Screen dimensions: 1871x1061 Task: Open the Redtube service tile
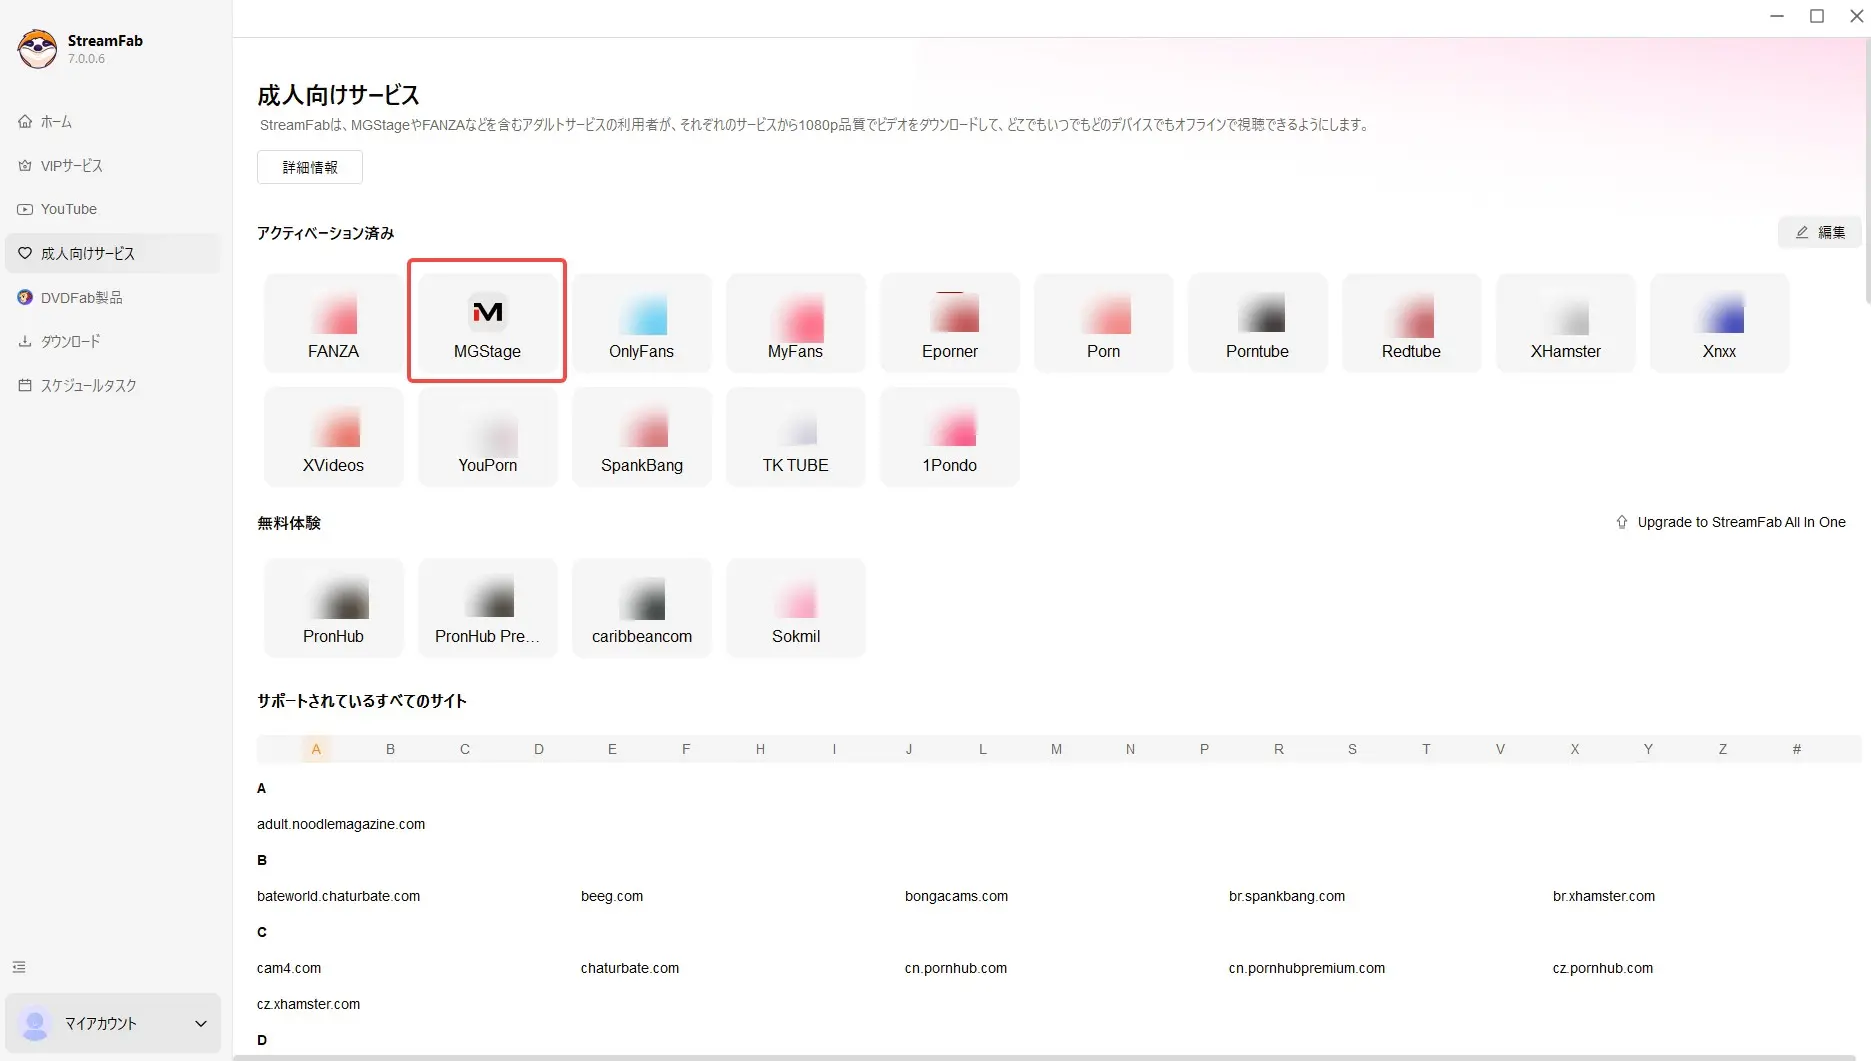[1411, 323]
